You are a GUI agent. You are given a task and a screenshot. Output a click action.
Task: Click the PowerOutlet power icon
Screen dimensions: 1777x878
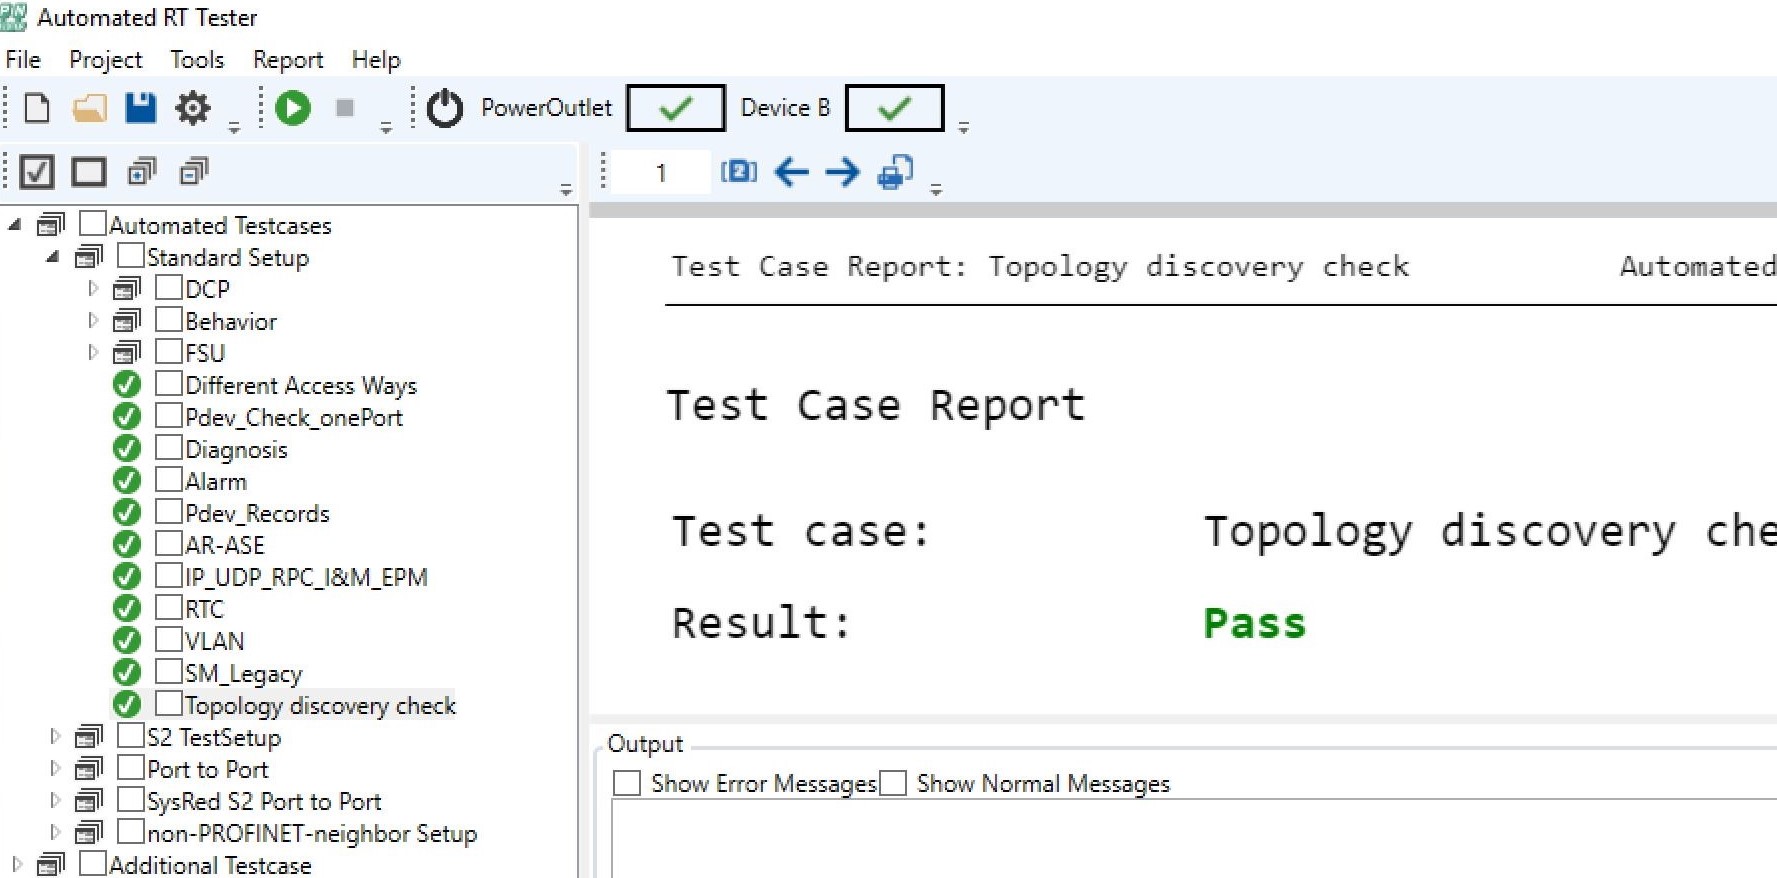tap(445, 108)
